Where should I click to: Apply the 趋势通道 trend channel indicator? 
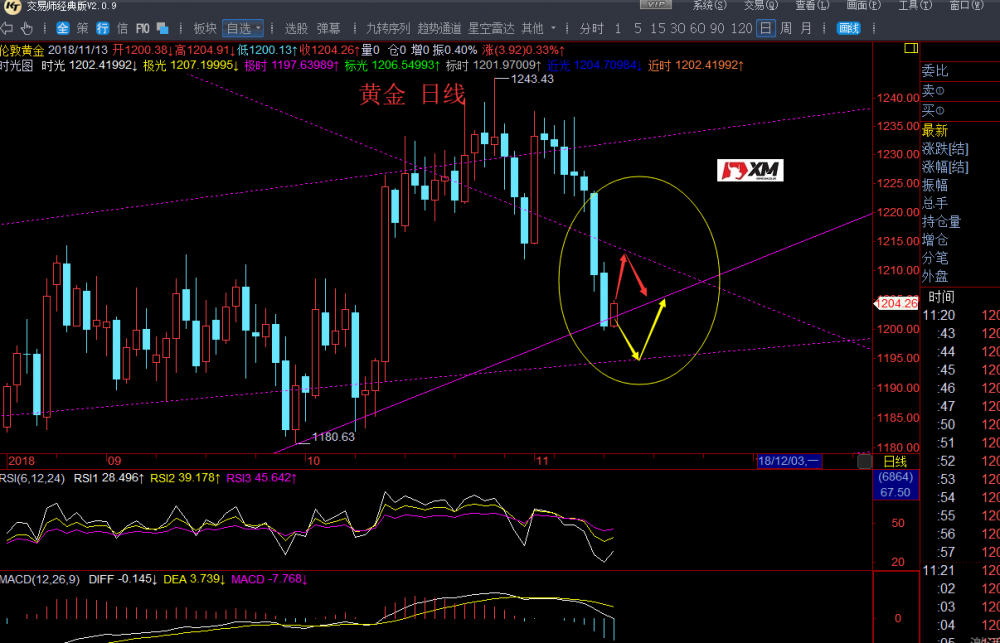(439, 28)
